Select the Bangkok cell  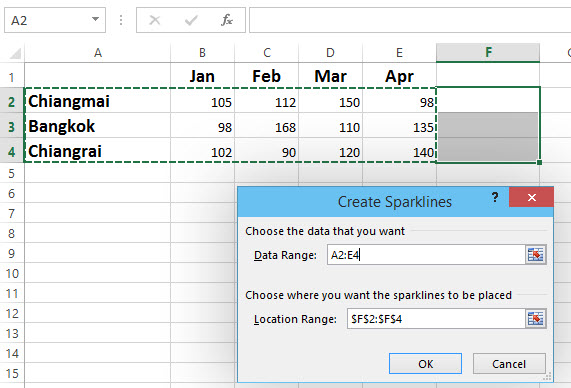[x=98, y=126]
